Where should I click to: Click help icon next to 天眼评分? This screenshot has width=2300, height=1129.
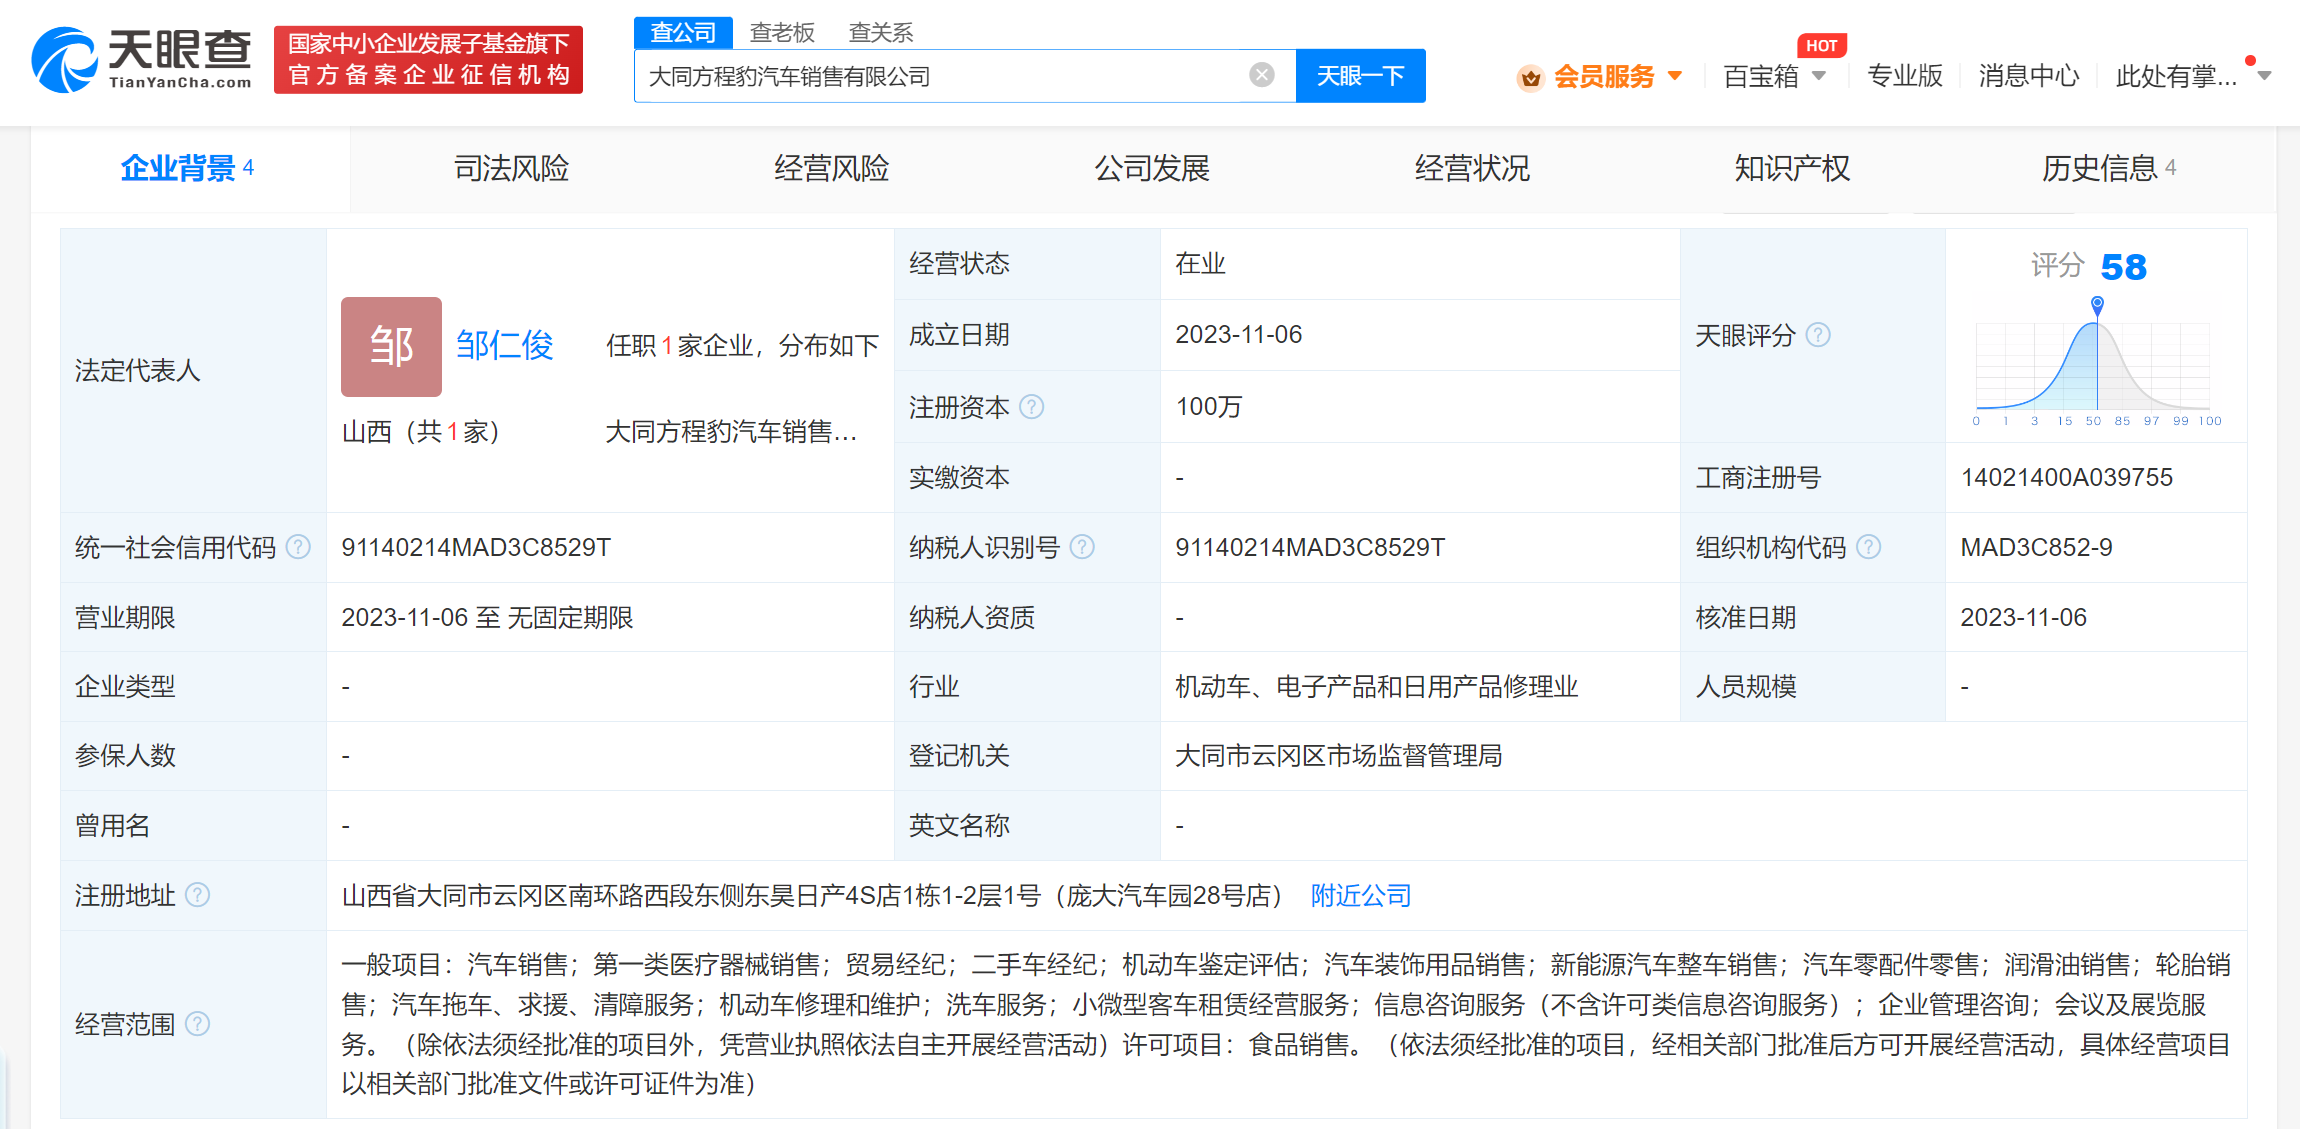click(x=1818, y=335)
